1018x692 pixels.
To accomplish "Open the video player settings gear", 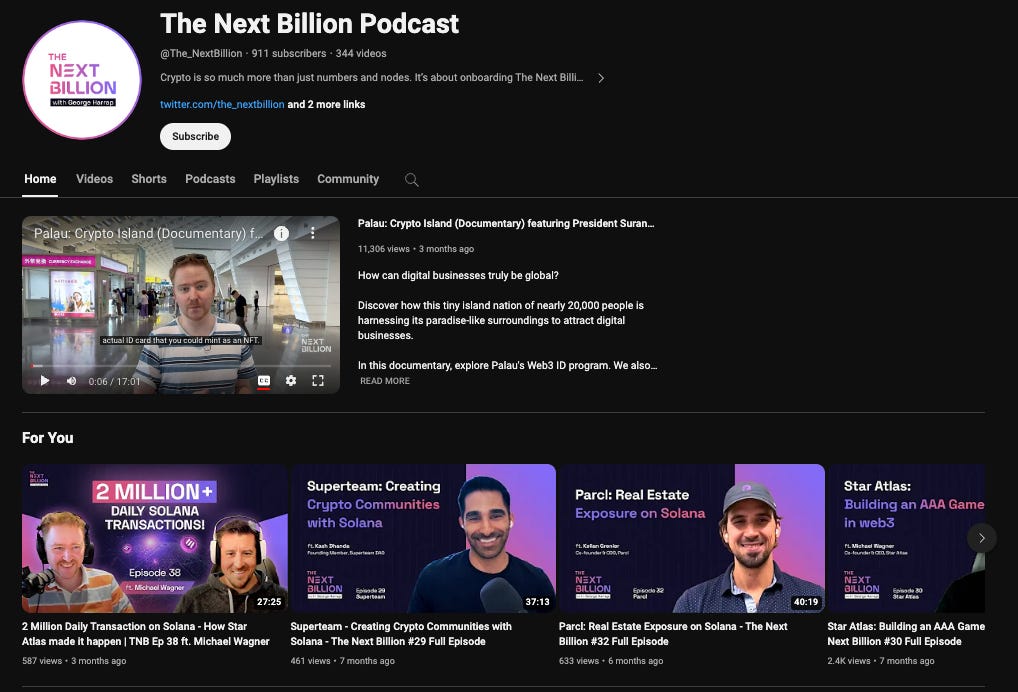I will tap(291, 380).
